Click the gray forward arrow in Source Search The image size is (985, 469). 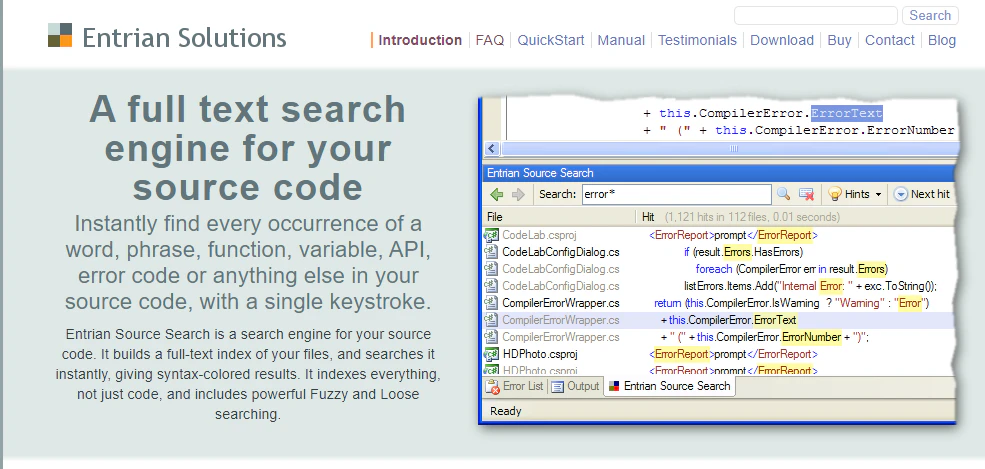[x=518, y=194]
